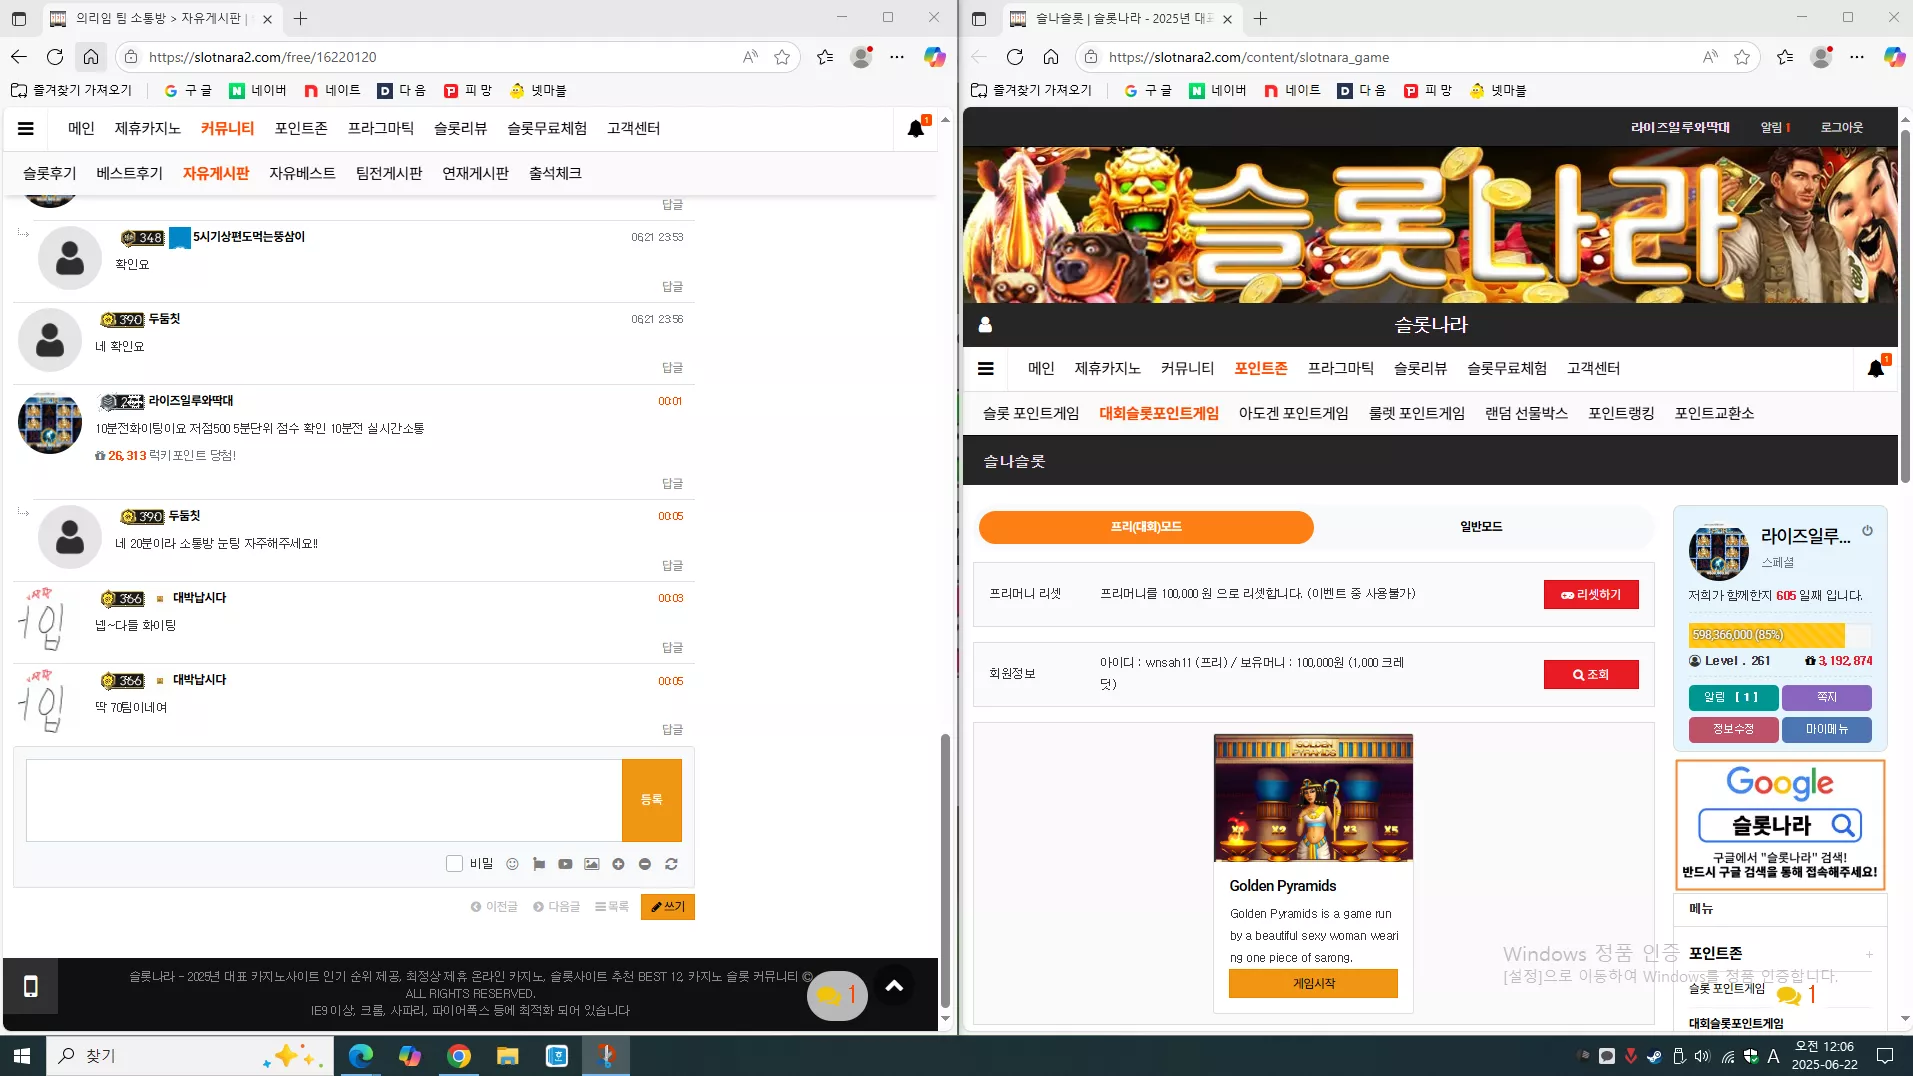Insert an emoticon into the comment
Screen dimensions: 1913x1076
click(x=512, y=864)
